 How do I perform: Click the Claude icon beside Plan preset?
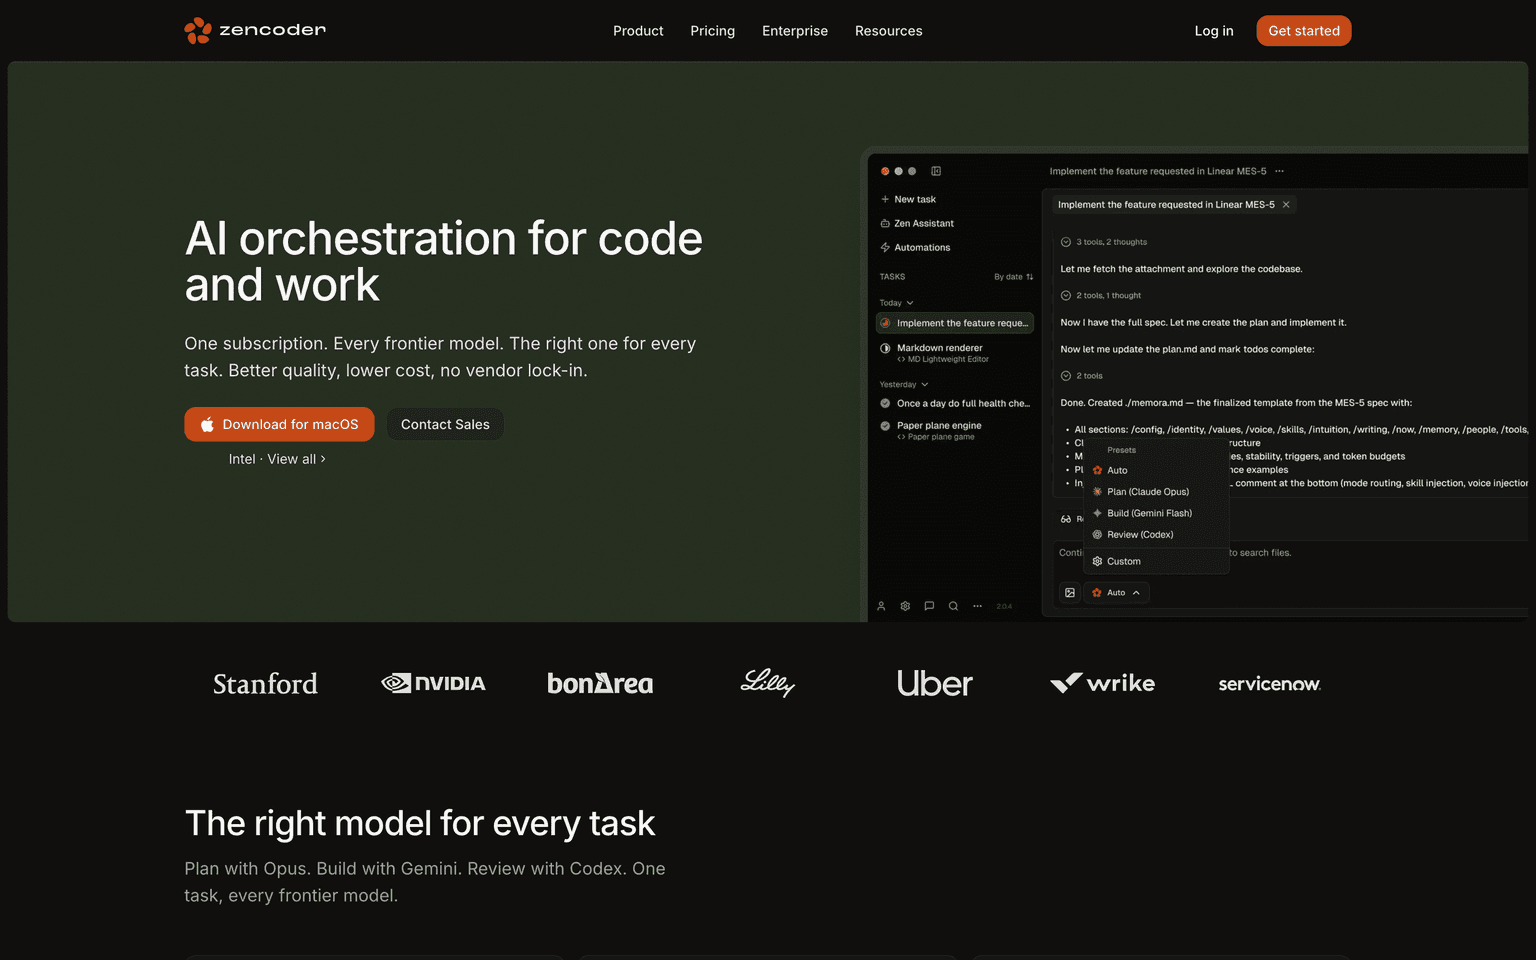1097,492
